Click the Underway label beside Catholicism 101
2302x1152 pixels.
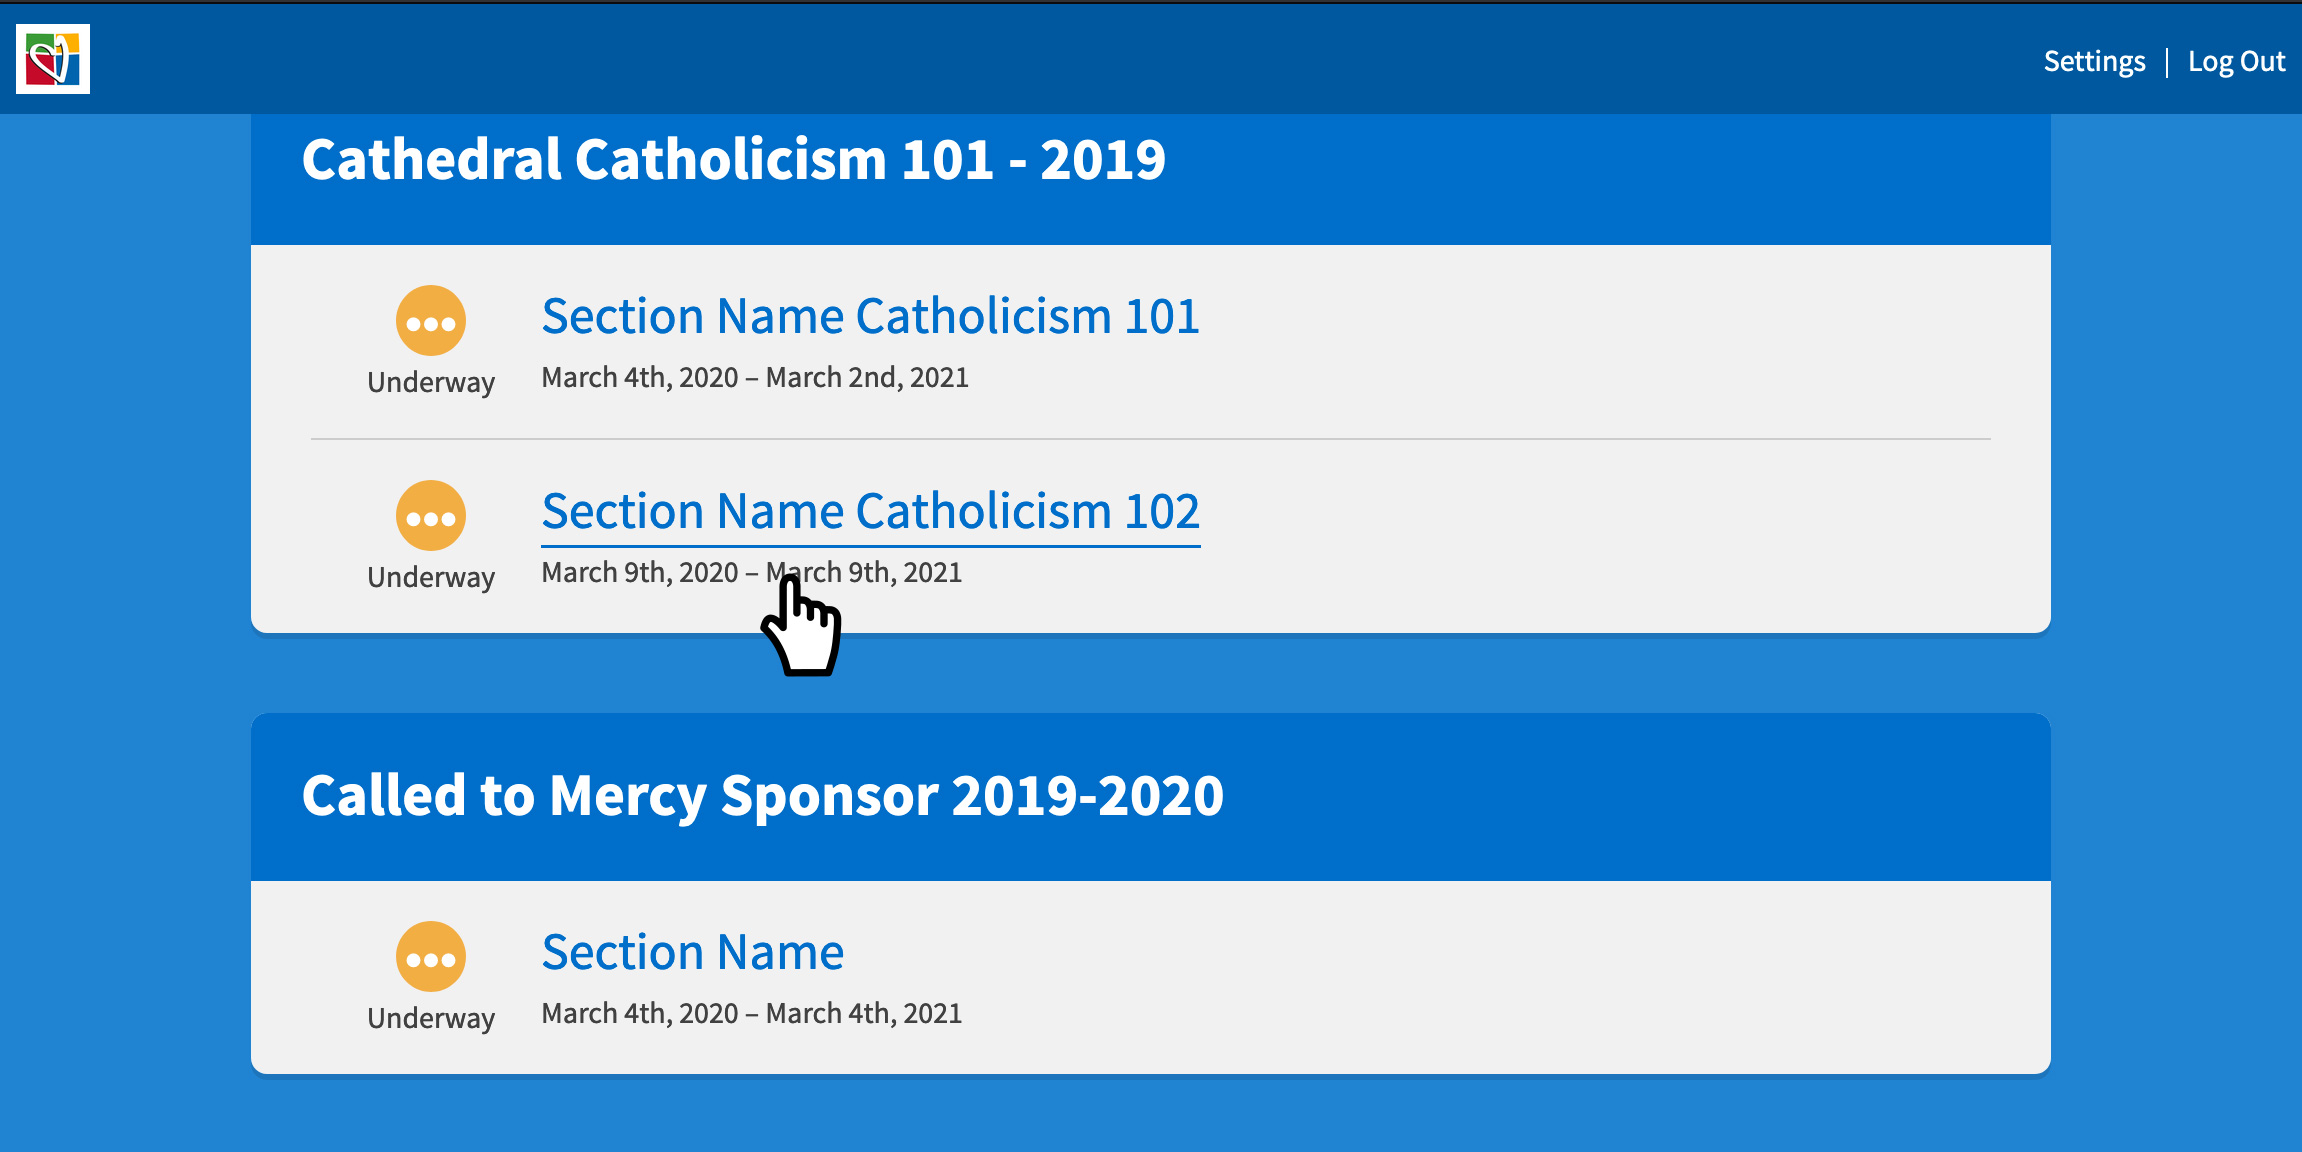pos(431,383)
